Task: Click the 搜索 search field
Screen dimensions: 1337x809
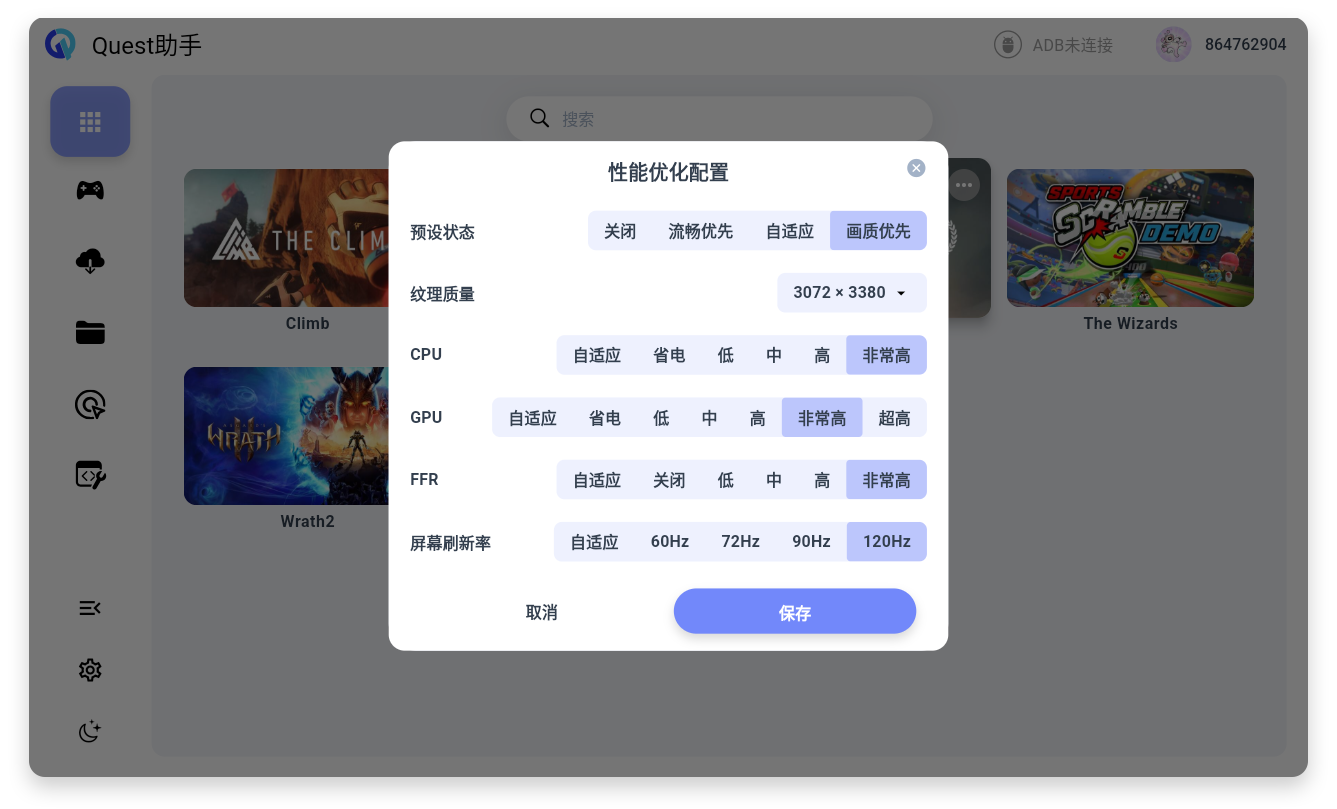Action: click(720, 119)
